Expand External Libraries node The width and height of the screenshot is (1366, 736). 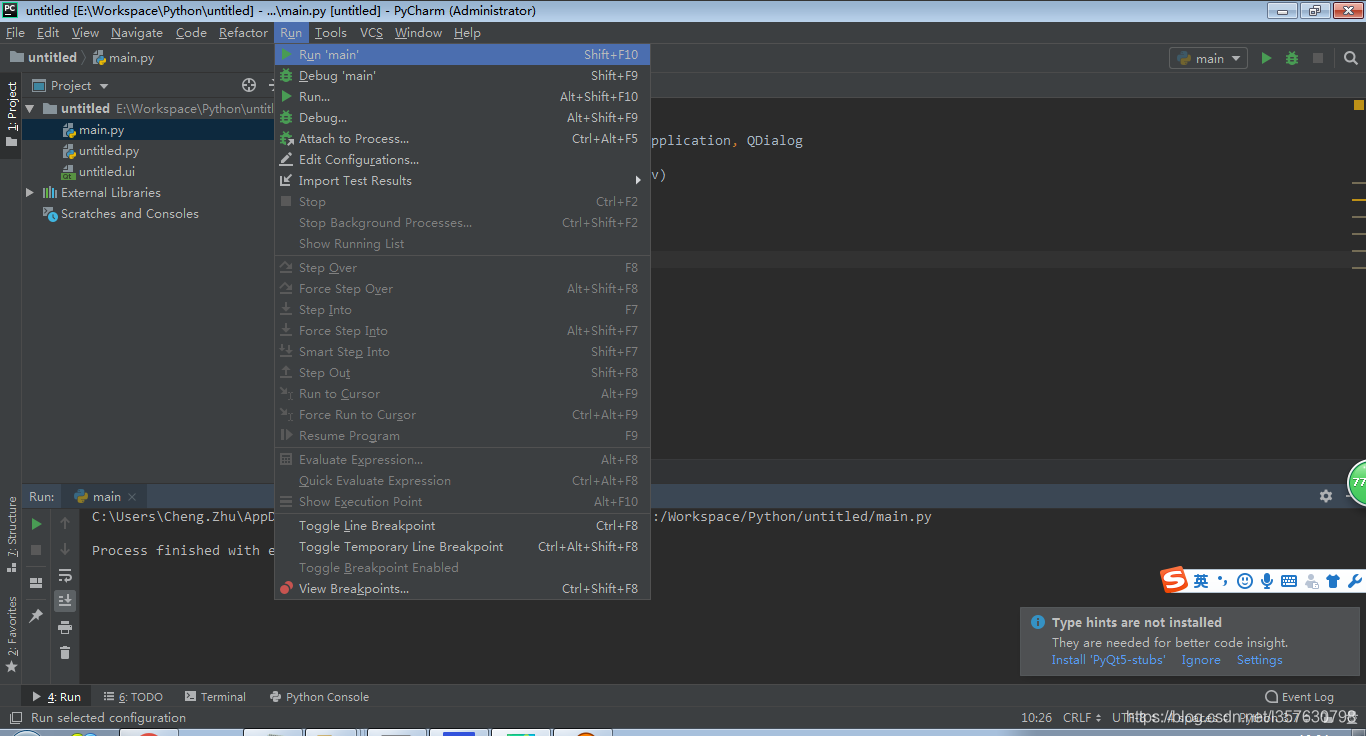pos(30,192)
